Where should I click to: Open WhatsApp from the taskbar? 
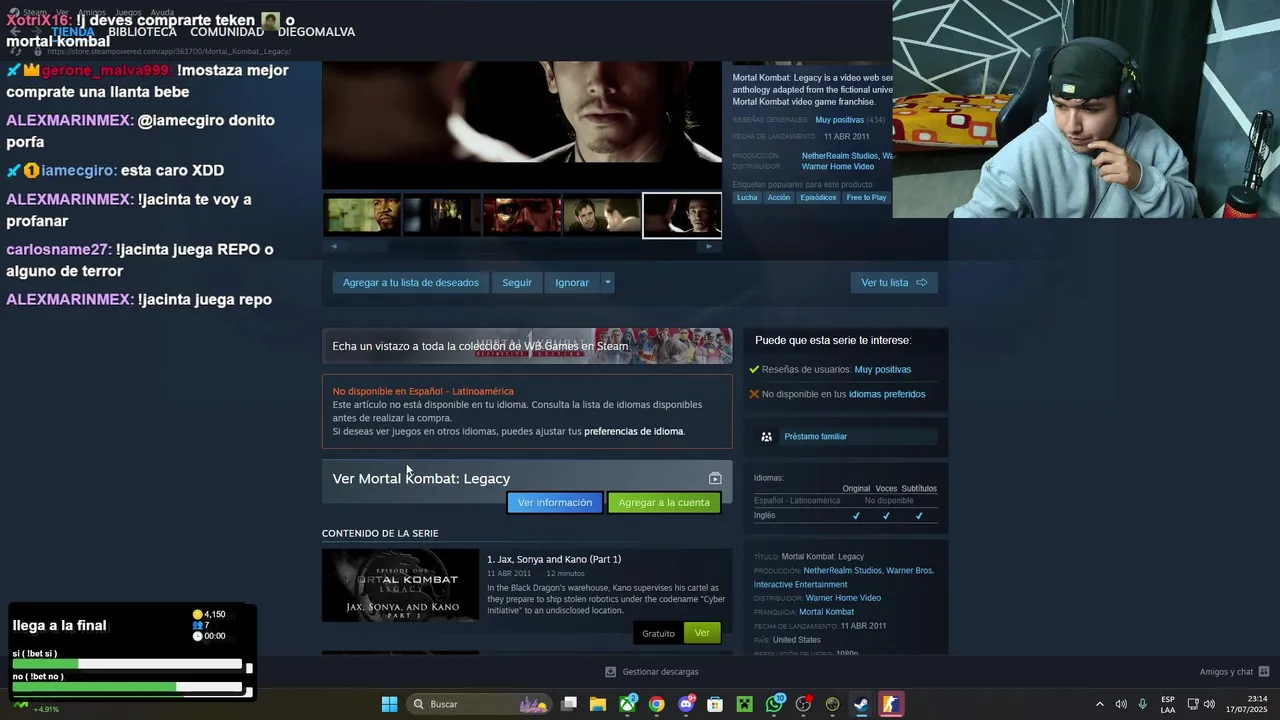click(x=774, y=704)
